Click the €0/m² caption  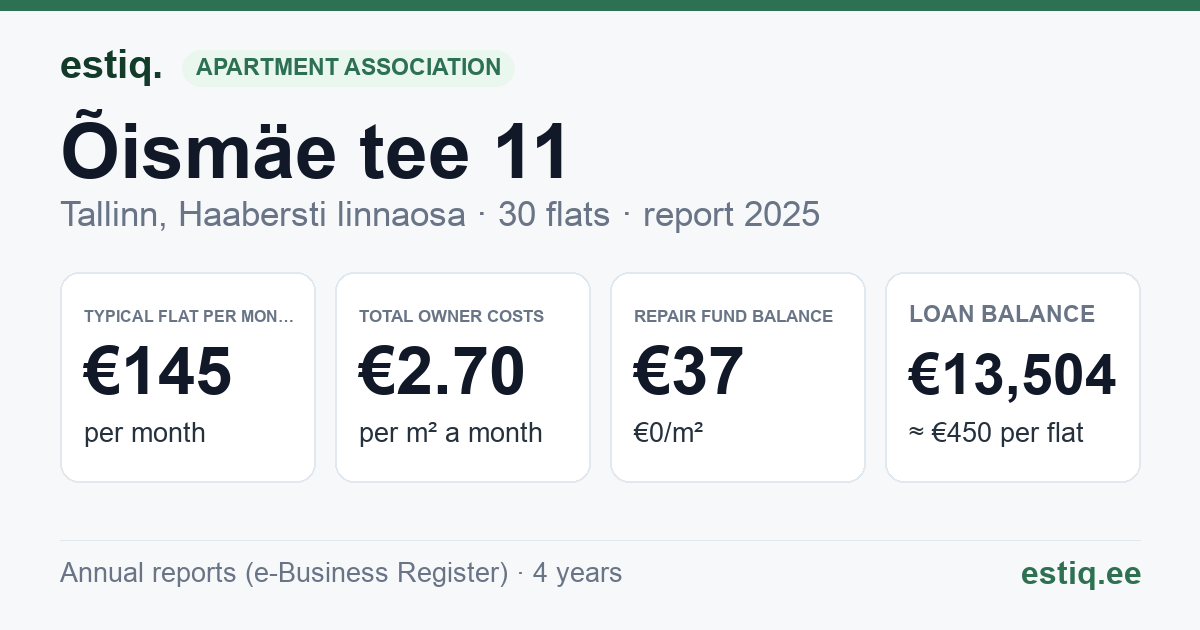pos(669,433)
